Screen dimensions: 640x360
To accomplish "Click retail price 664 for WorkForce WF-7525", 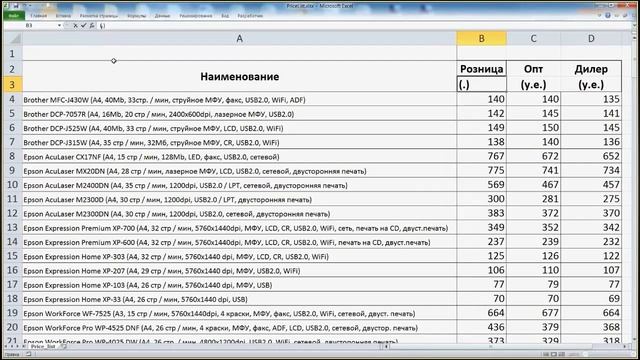I will pyautogui.click(x=482, y=313).
